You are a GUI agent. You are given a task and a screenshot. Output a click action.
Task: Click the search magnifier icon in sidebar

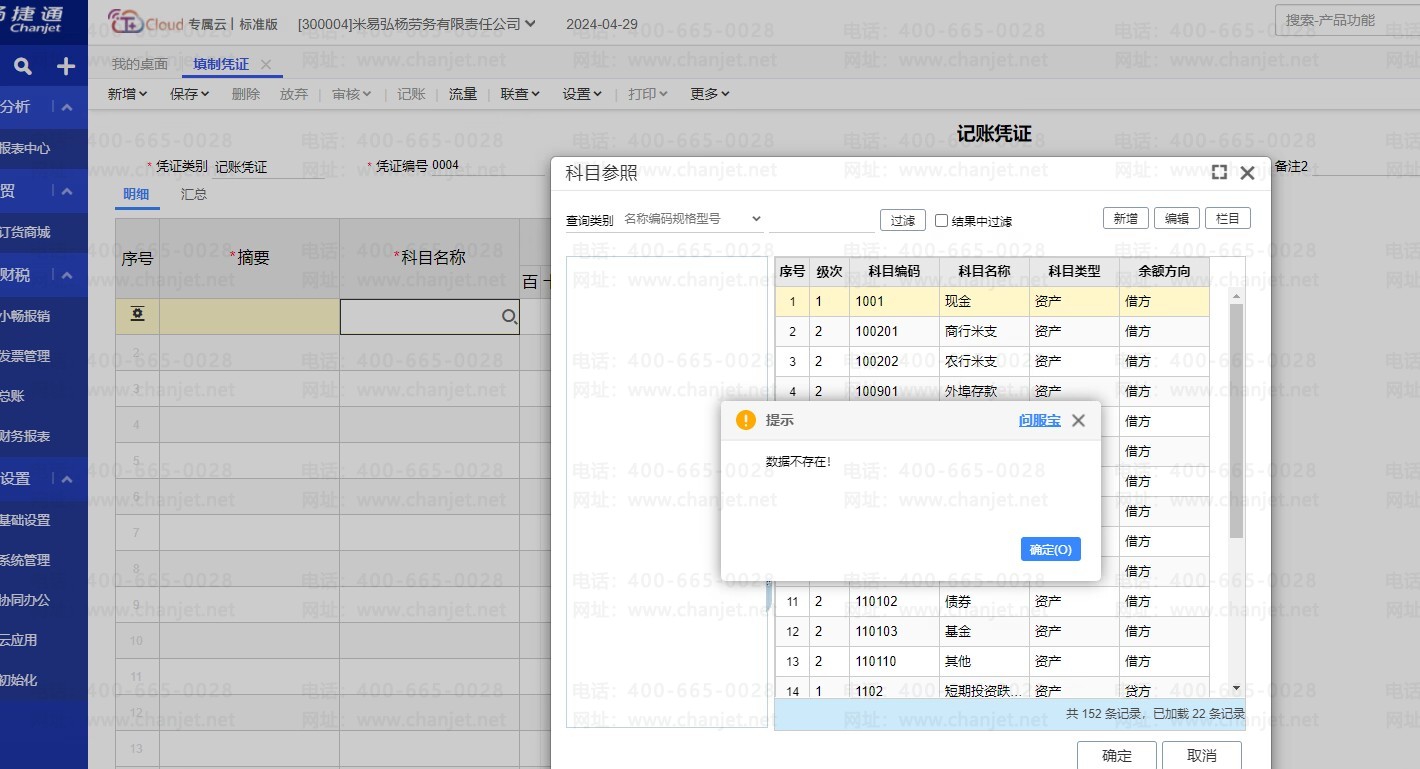tap(23, 67)
